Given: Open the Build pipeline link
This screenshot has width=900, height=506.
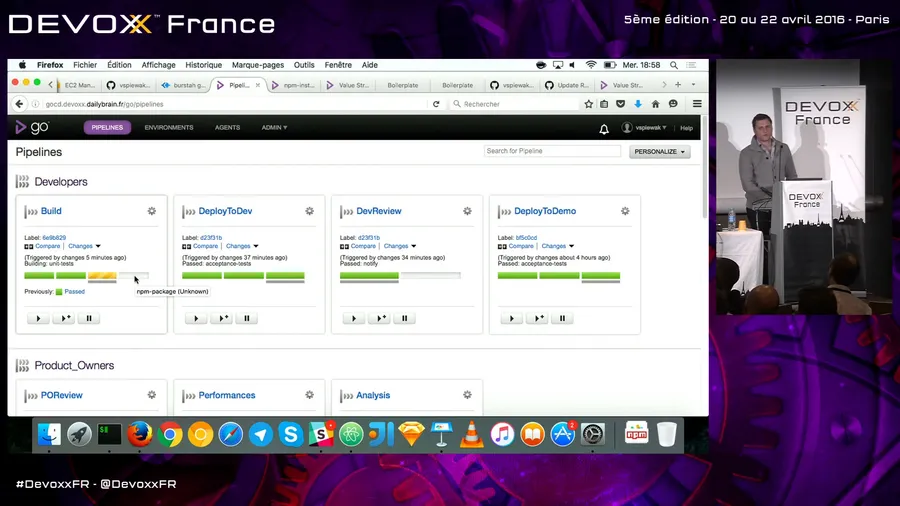Looking at the screenshot, I should 51,211.
